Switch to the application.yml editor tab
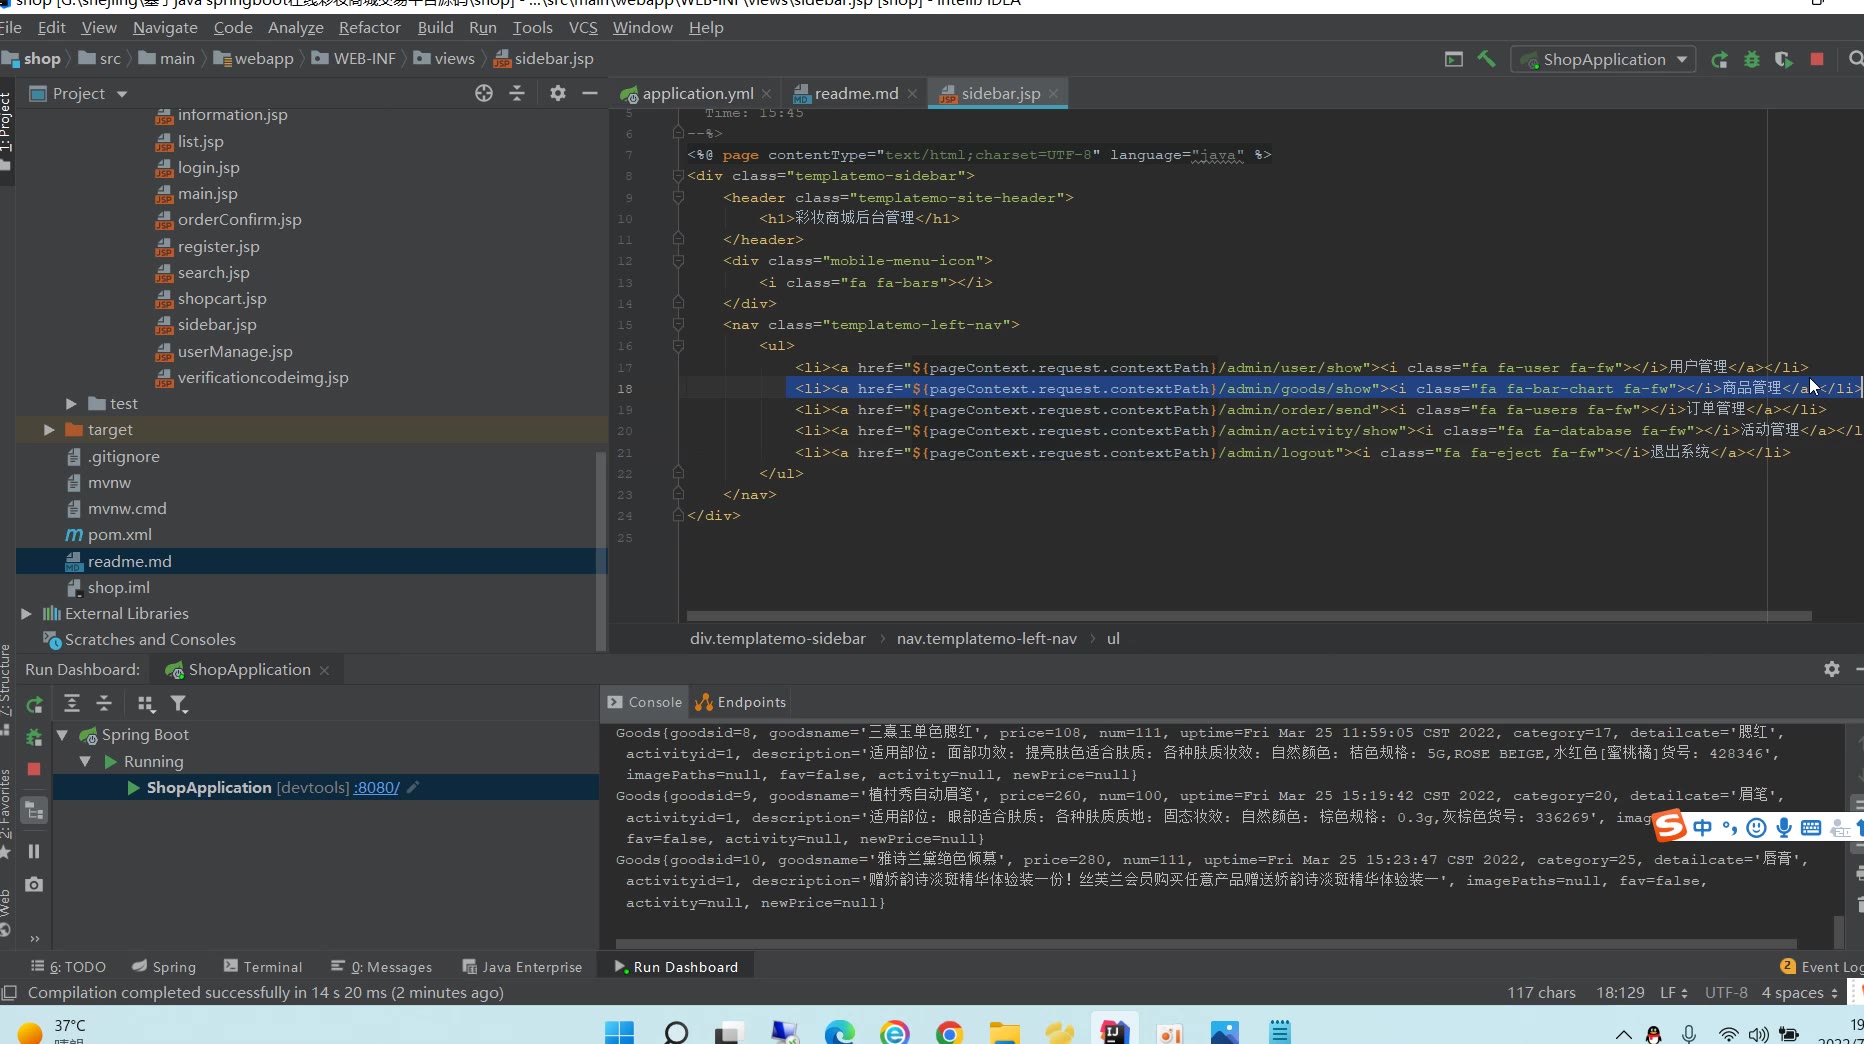1864x1044 pixels. click(x=697, y=93)
